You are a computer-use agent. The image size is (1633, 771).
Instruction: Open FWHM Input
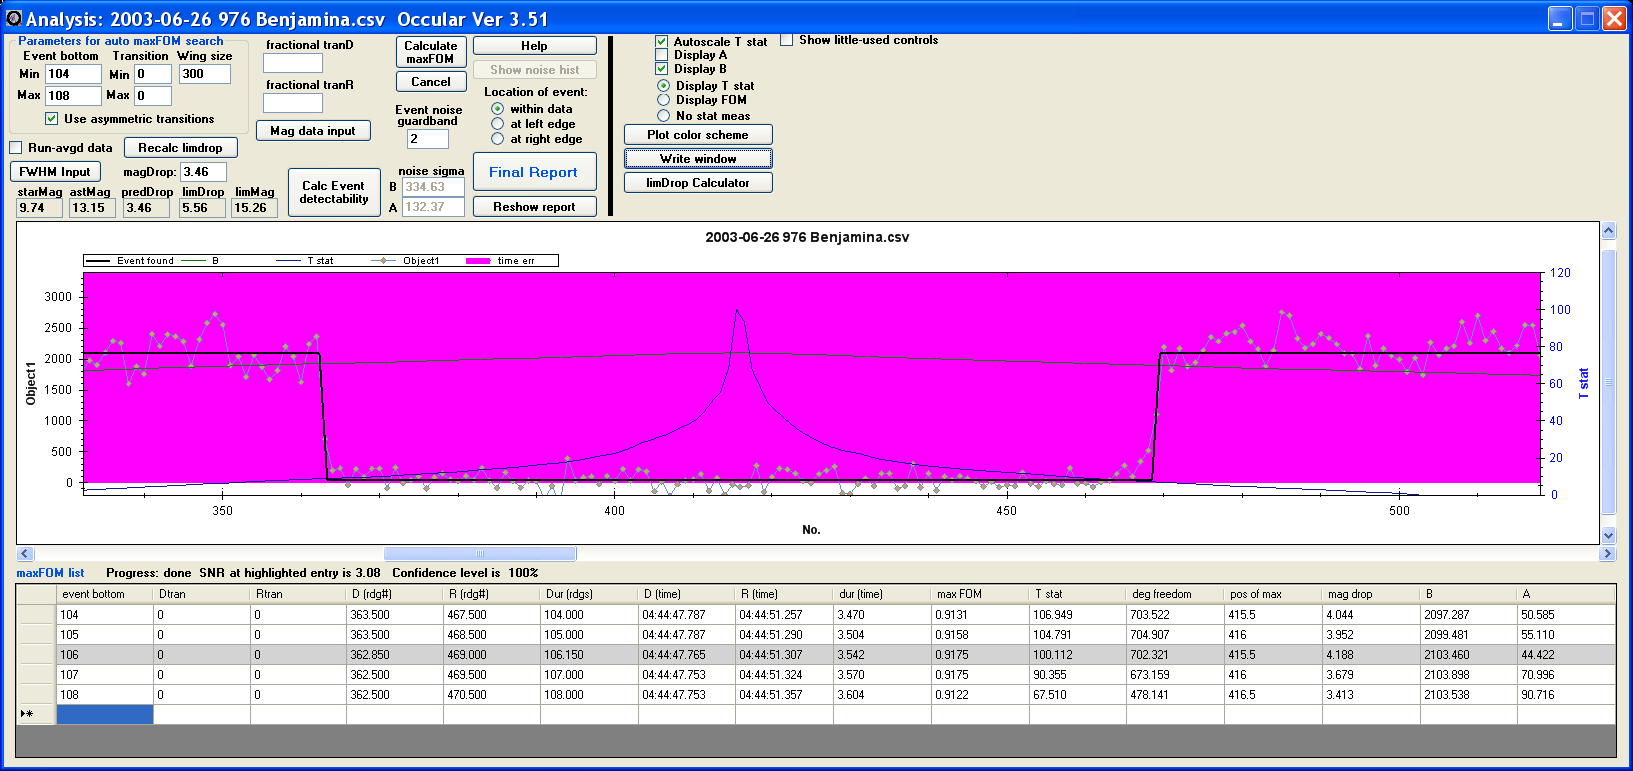tap(55, 172)
